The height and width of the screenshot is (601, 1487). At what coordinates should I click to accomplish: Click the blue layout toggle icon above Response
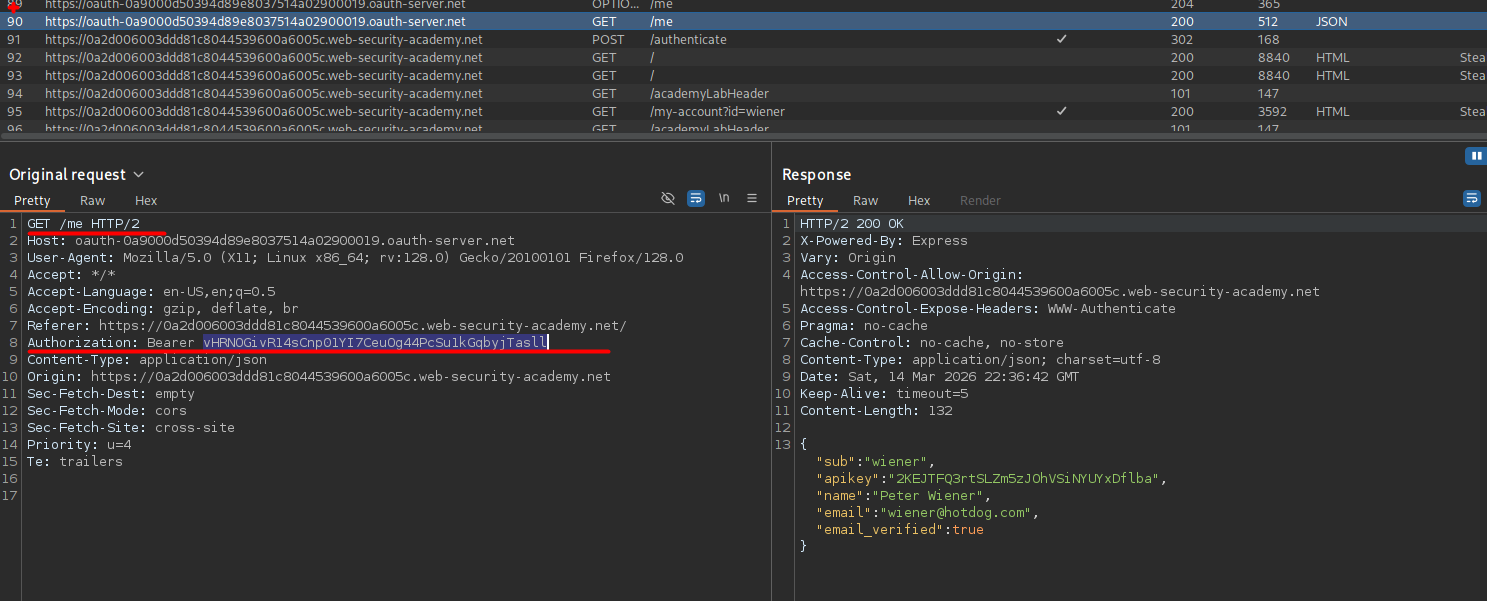point(1474,156)
